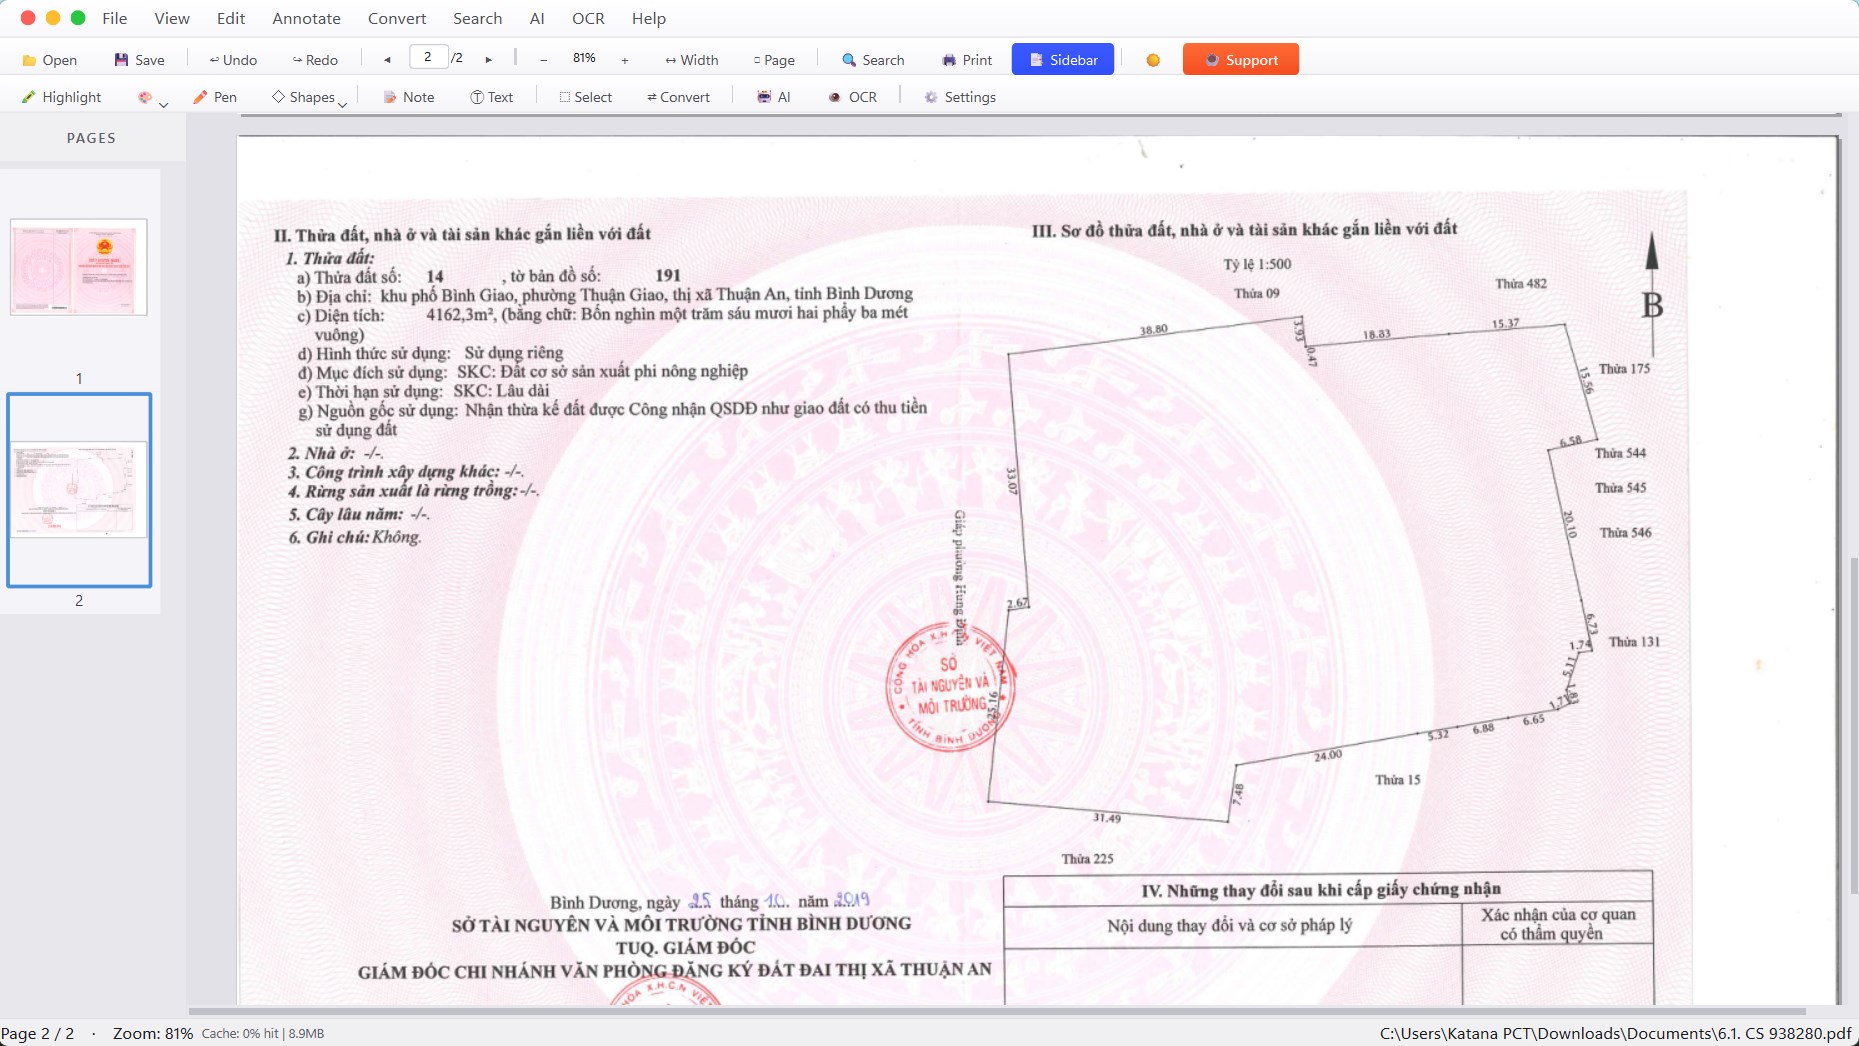Open highlight color dropdown
This screenshot has height=1046, width=1859.
point(152,98)
